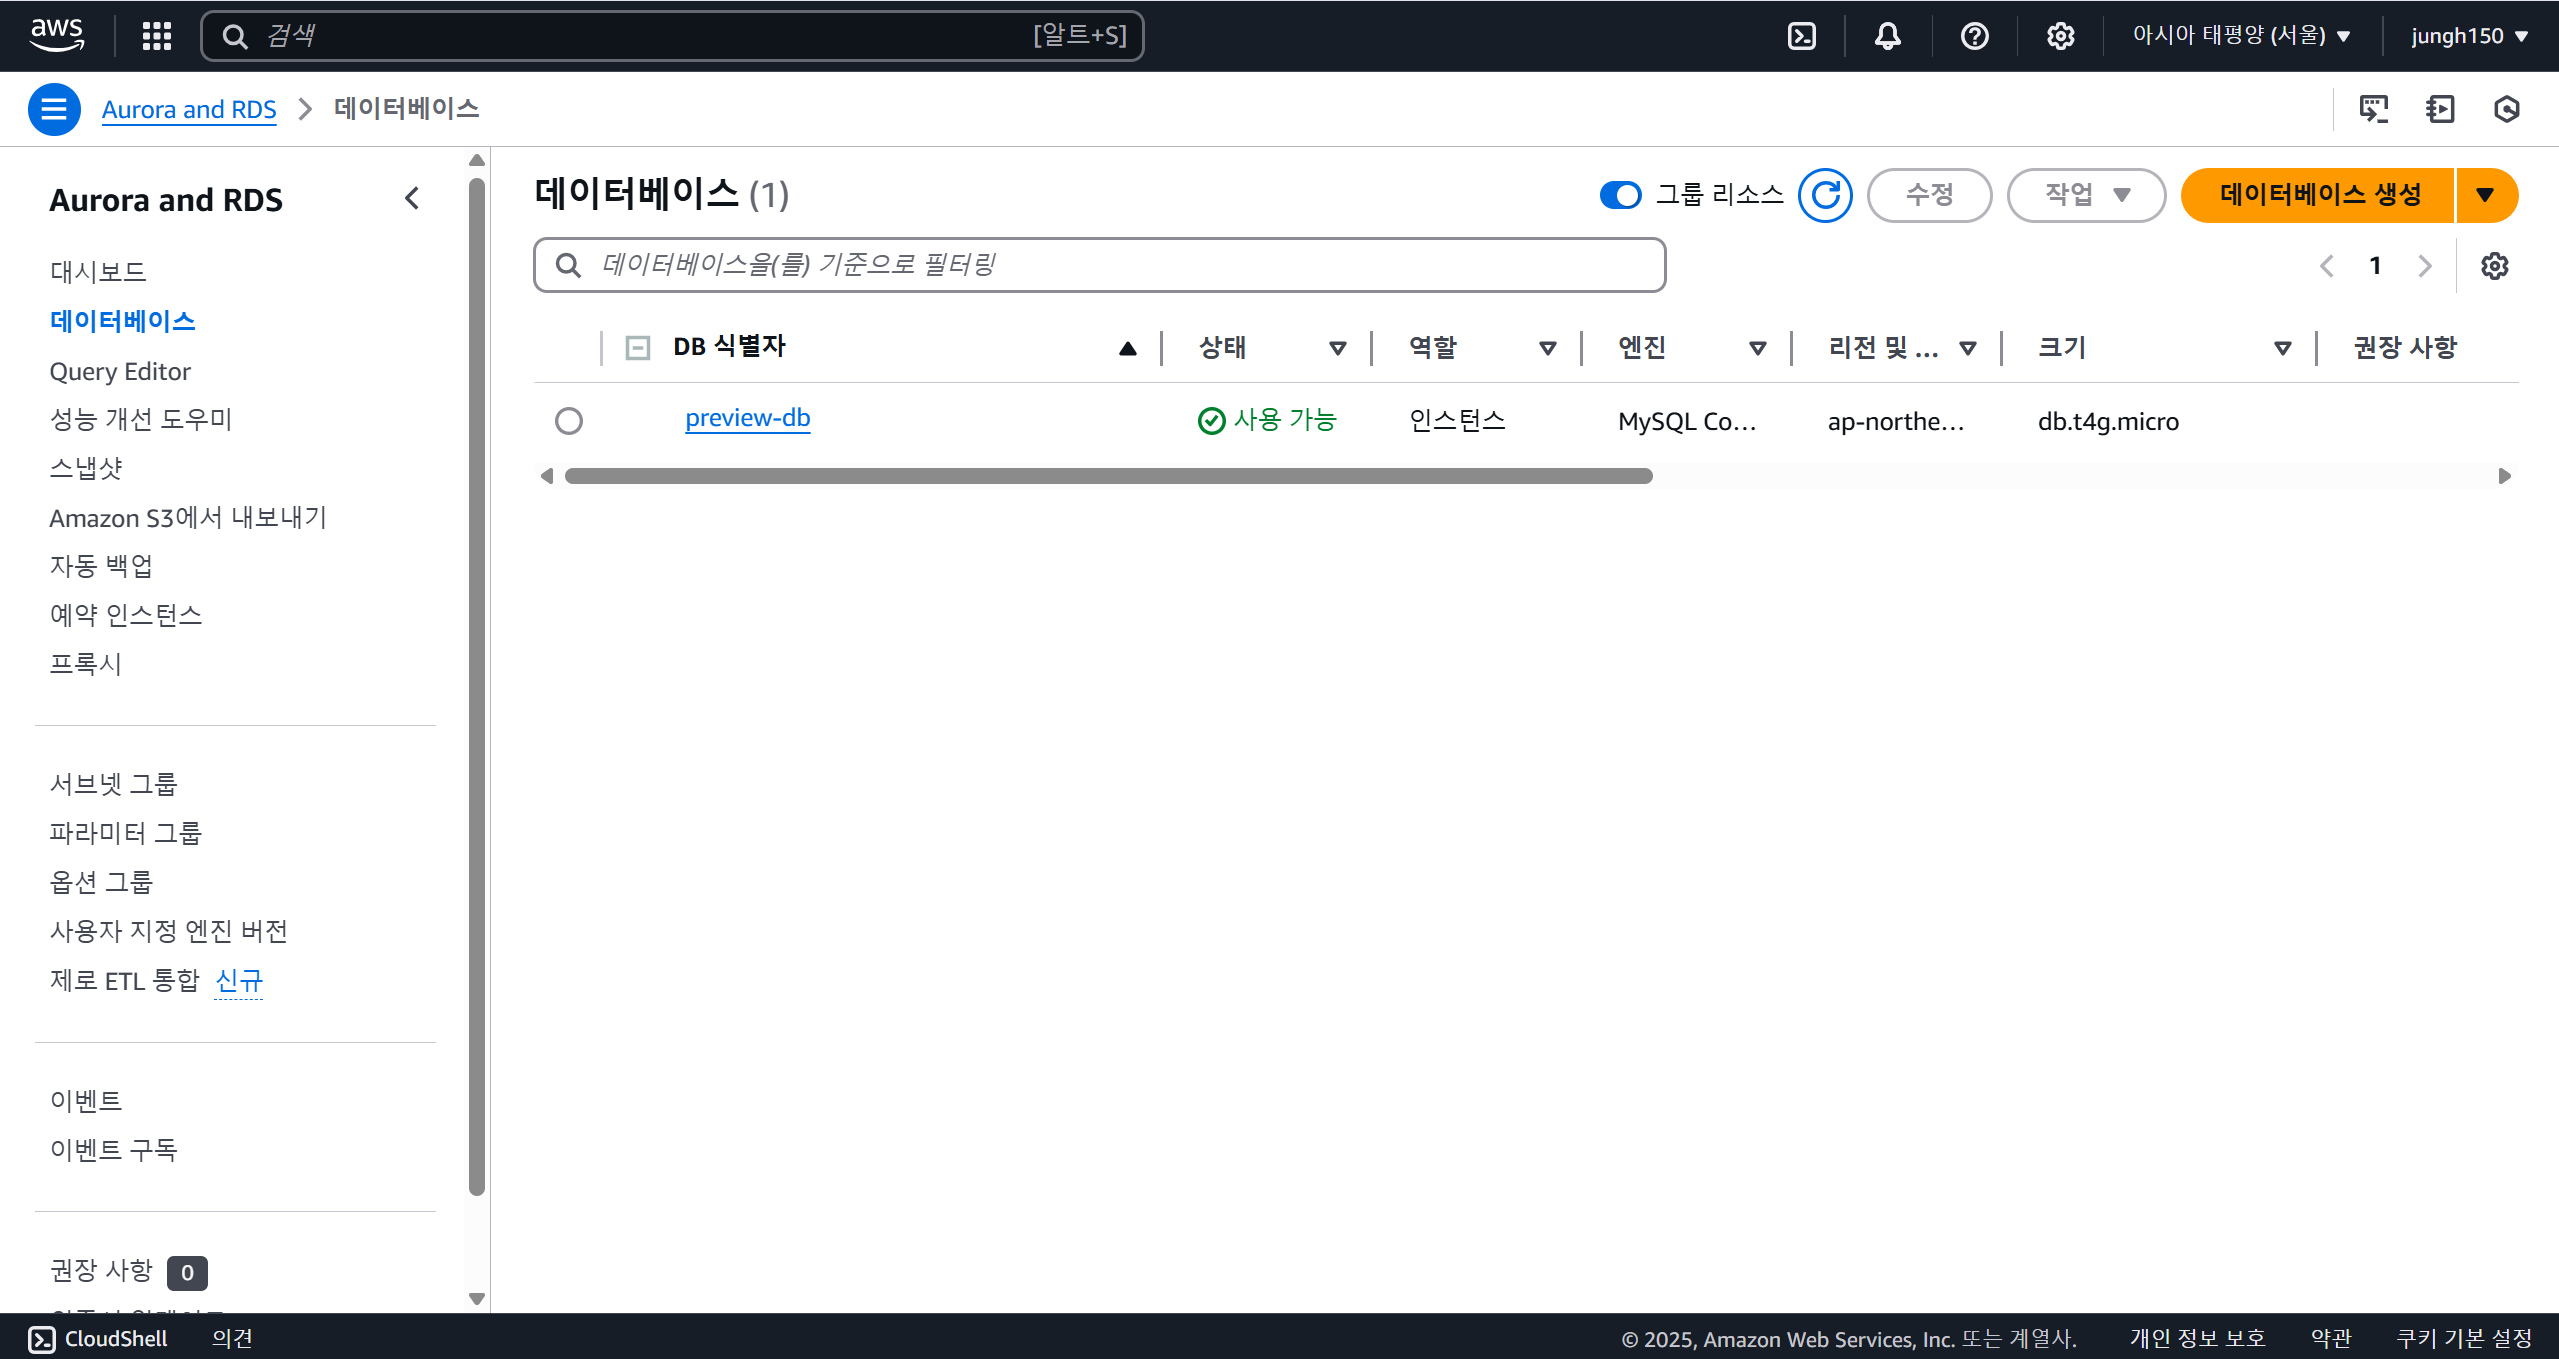This screenshot has width=2559, height=1359.
Task: Select the preview-db radio button
Action: pyautogui.click(x=569, y=421)
